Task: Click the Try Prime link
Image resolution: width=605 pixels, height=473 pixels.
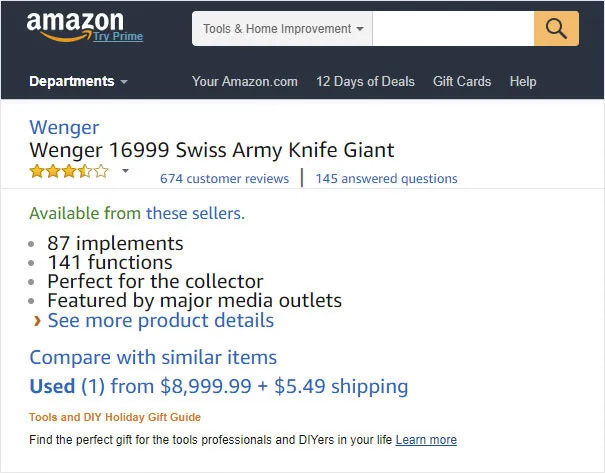Action: point(118,36)
